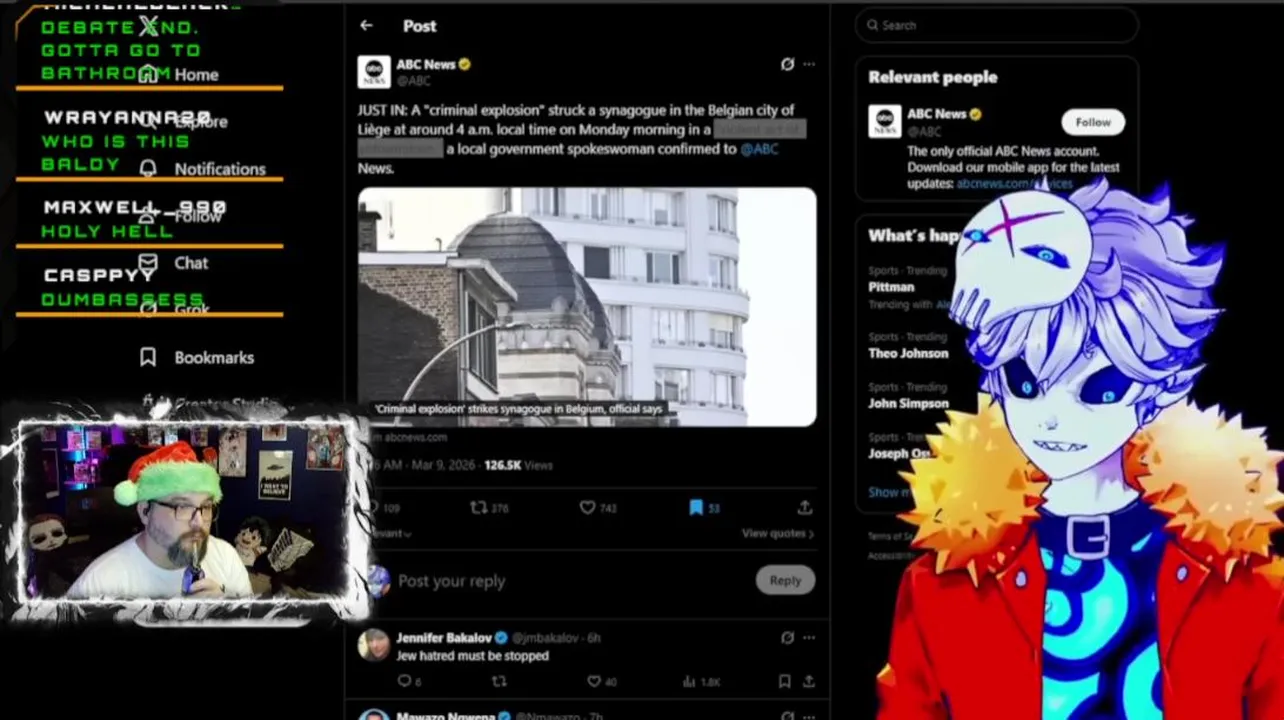Open abcnews.com link in bio

coord(1013,184)
